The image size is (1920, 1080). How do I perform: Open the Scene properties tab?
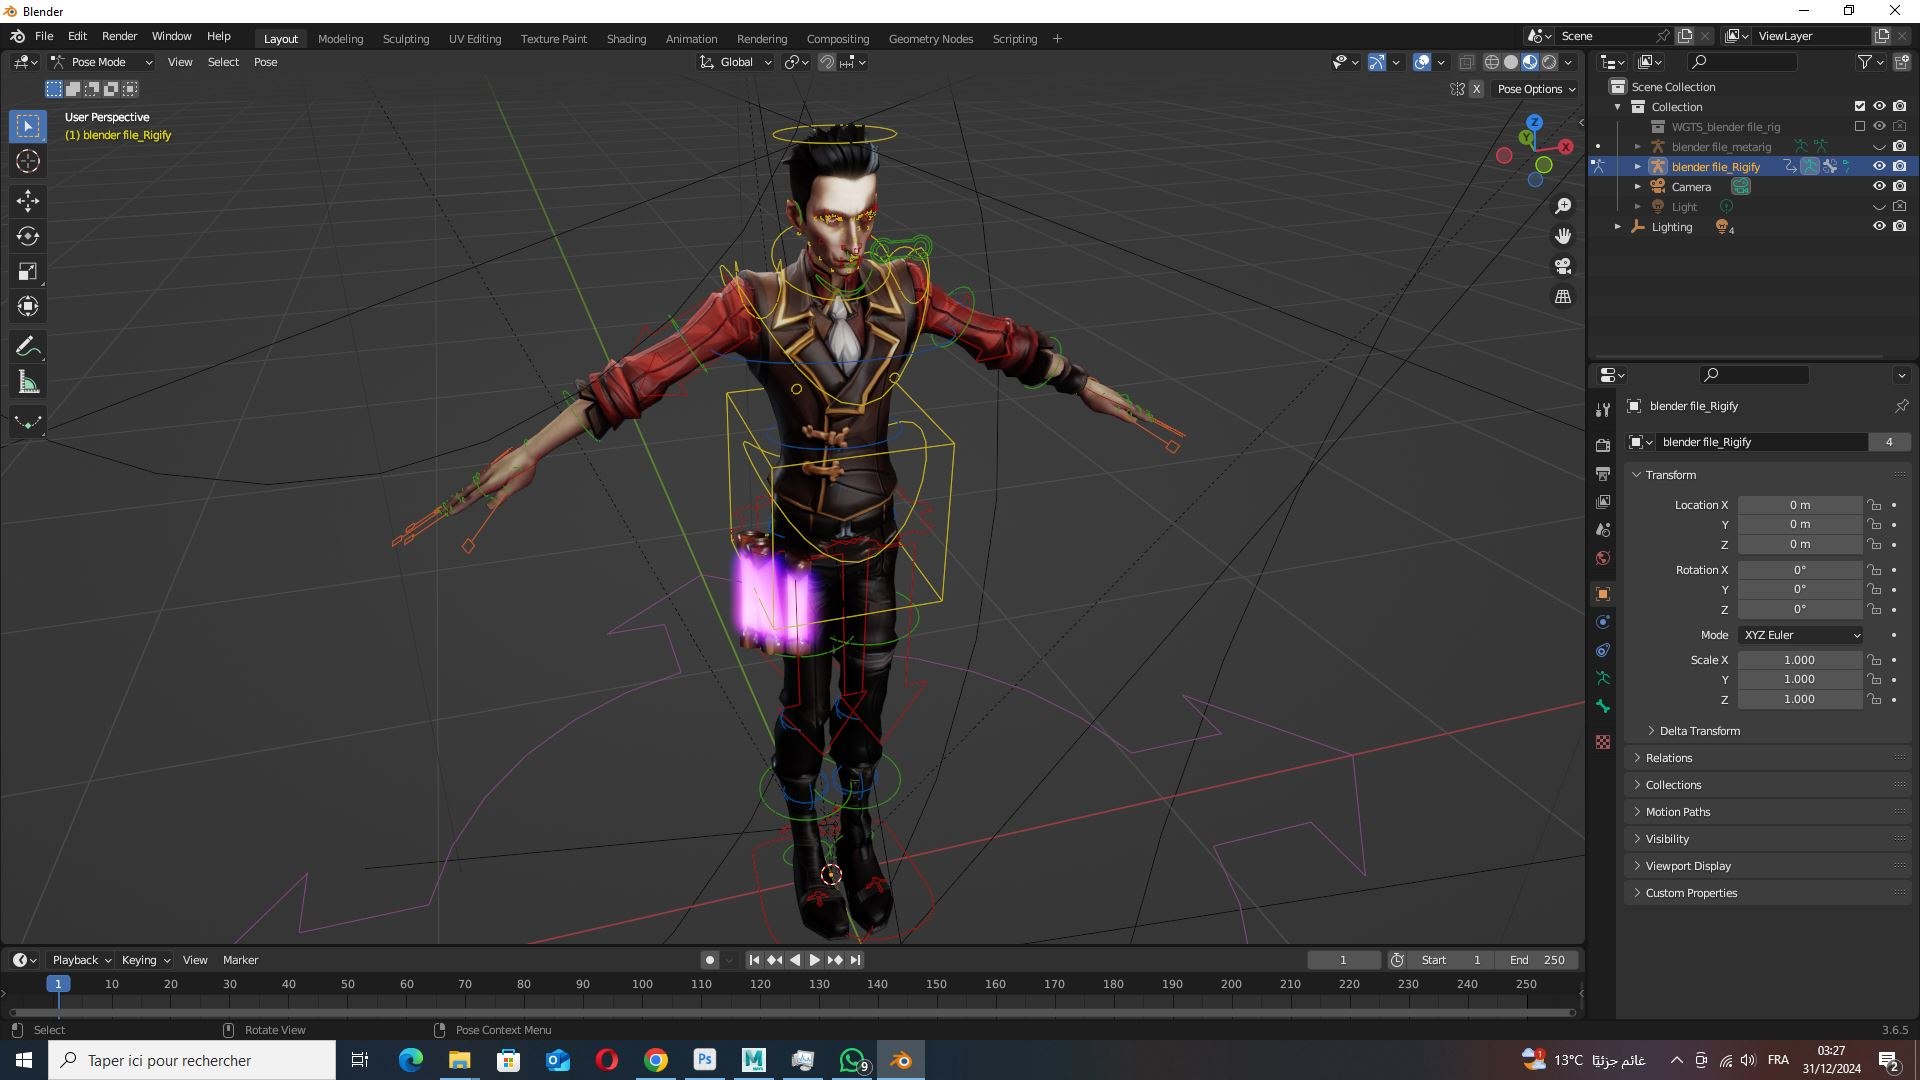(1603, 529)
